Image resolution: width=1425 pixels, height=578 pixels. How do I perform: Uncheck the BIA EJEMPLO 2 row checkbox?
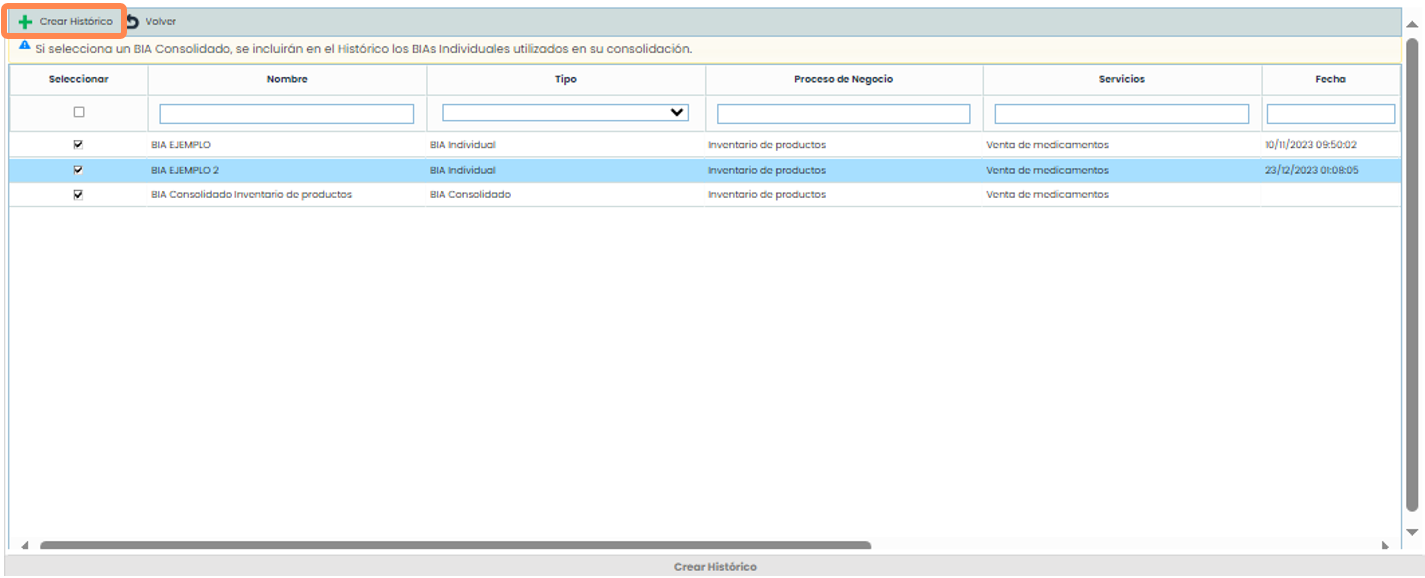(x=79, y=170)
